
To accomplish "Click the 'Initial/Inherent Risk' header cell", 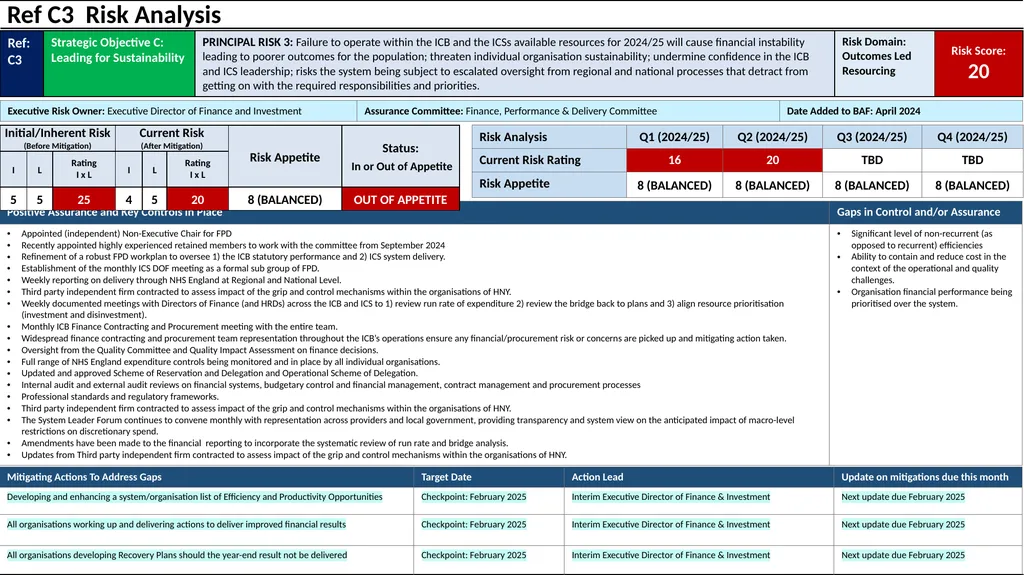I will pos(57,138).
